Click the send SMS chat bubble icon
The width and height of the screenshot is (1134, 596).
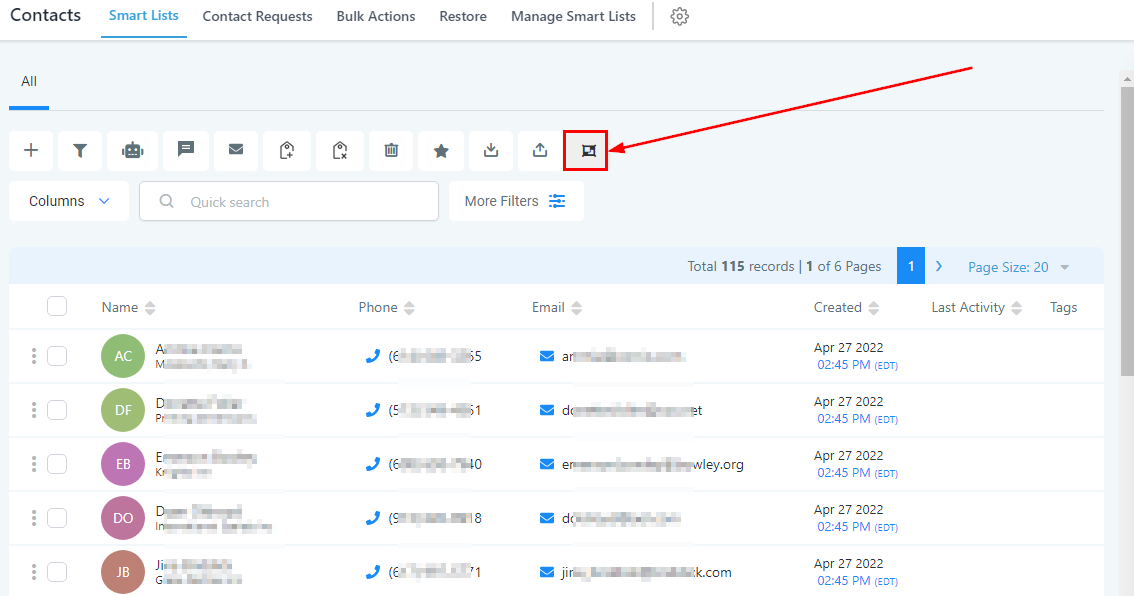coord(185,150)
